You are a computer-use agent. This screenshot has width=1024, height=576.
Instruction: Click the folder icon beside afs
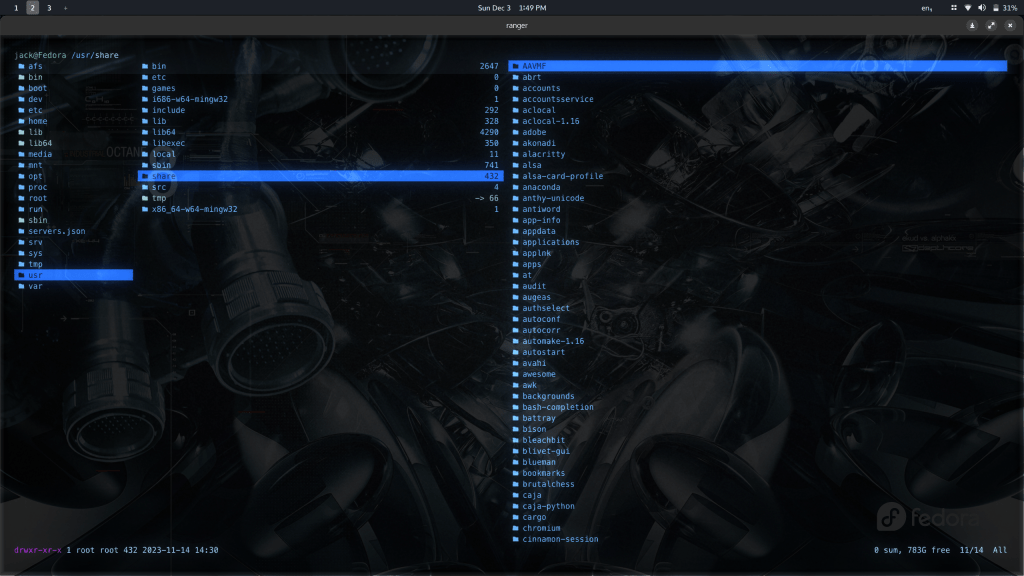21,66
